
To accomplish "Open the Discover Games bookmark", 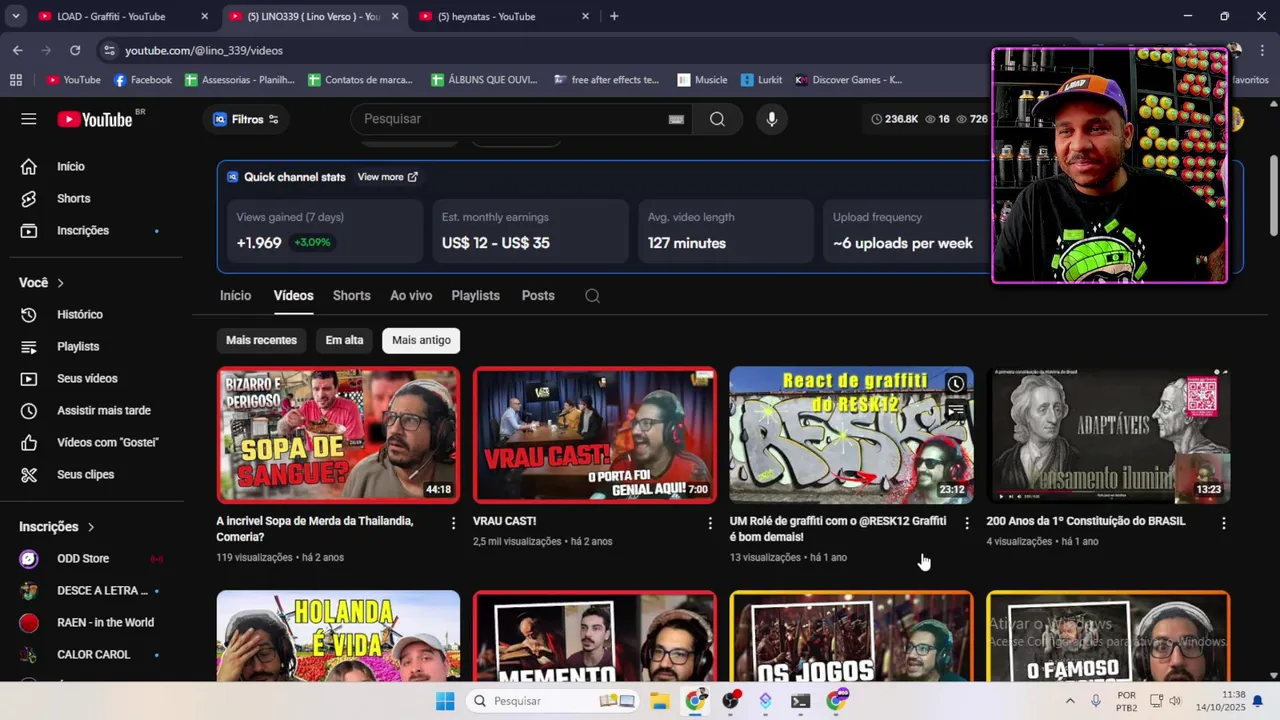I will (848, 80).
